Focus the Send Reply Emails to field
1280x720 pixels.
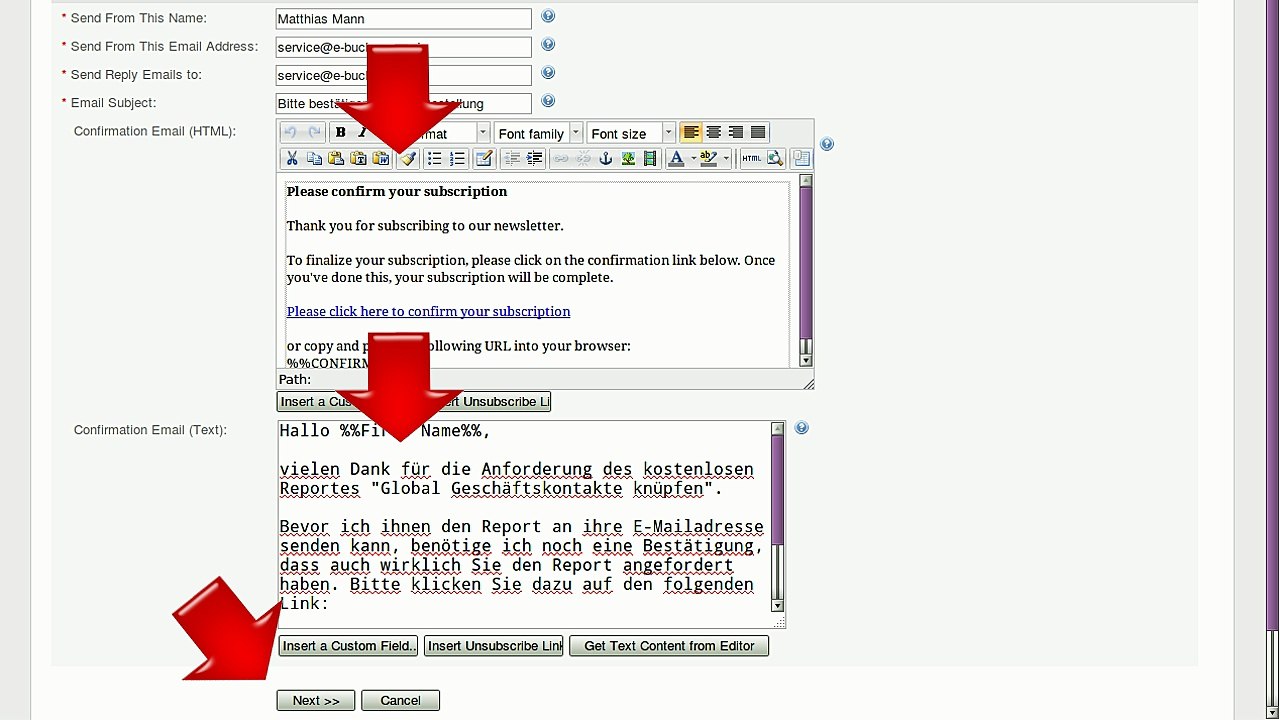coord(404,75)
